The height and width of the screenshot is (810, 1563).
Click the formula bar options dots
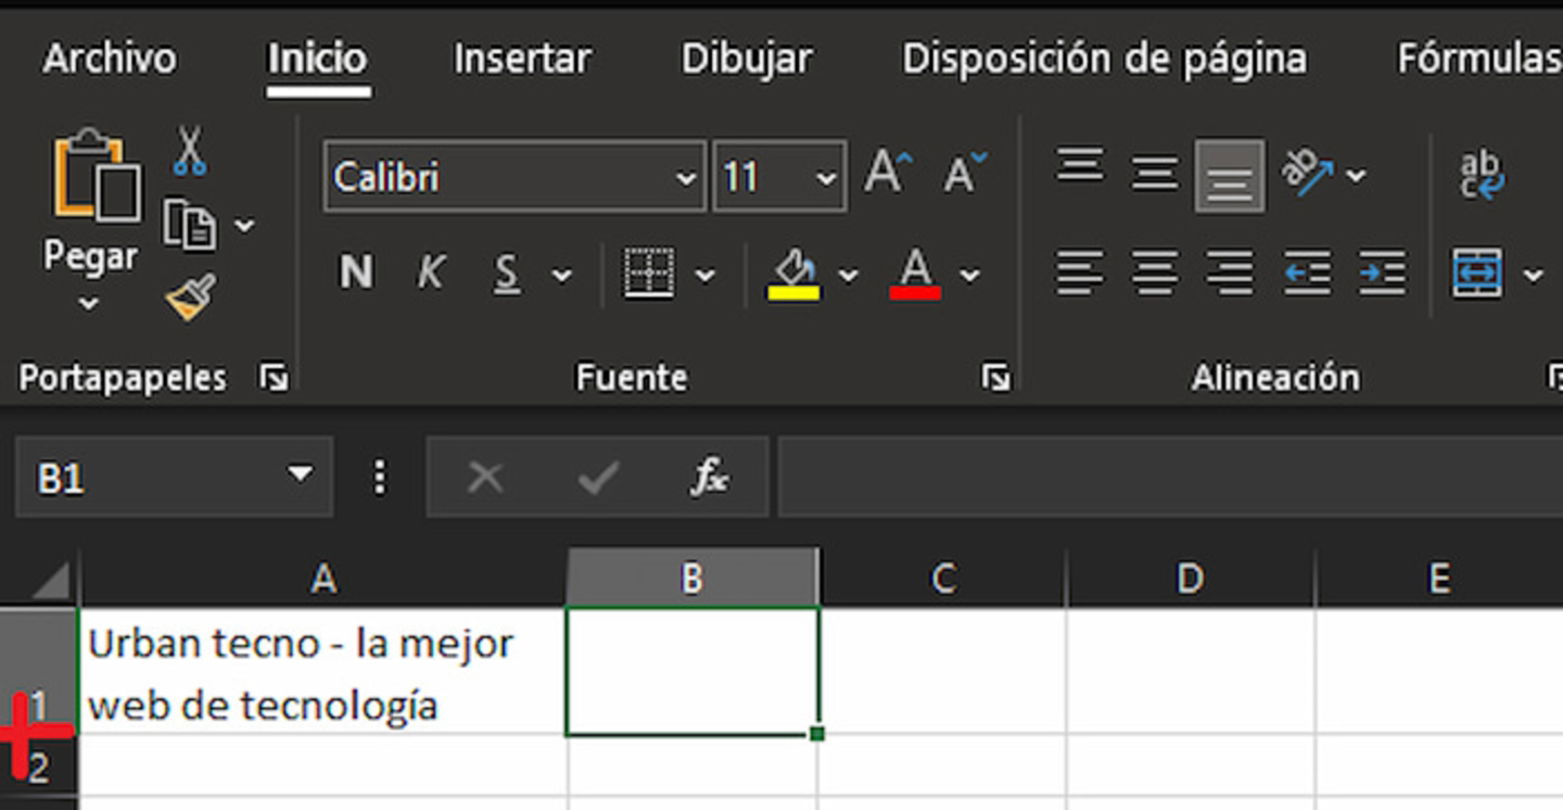[x=379, y=478]
